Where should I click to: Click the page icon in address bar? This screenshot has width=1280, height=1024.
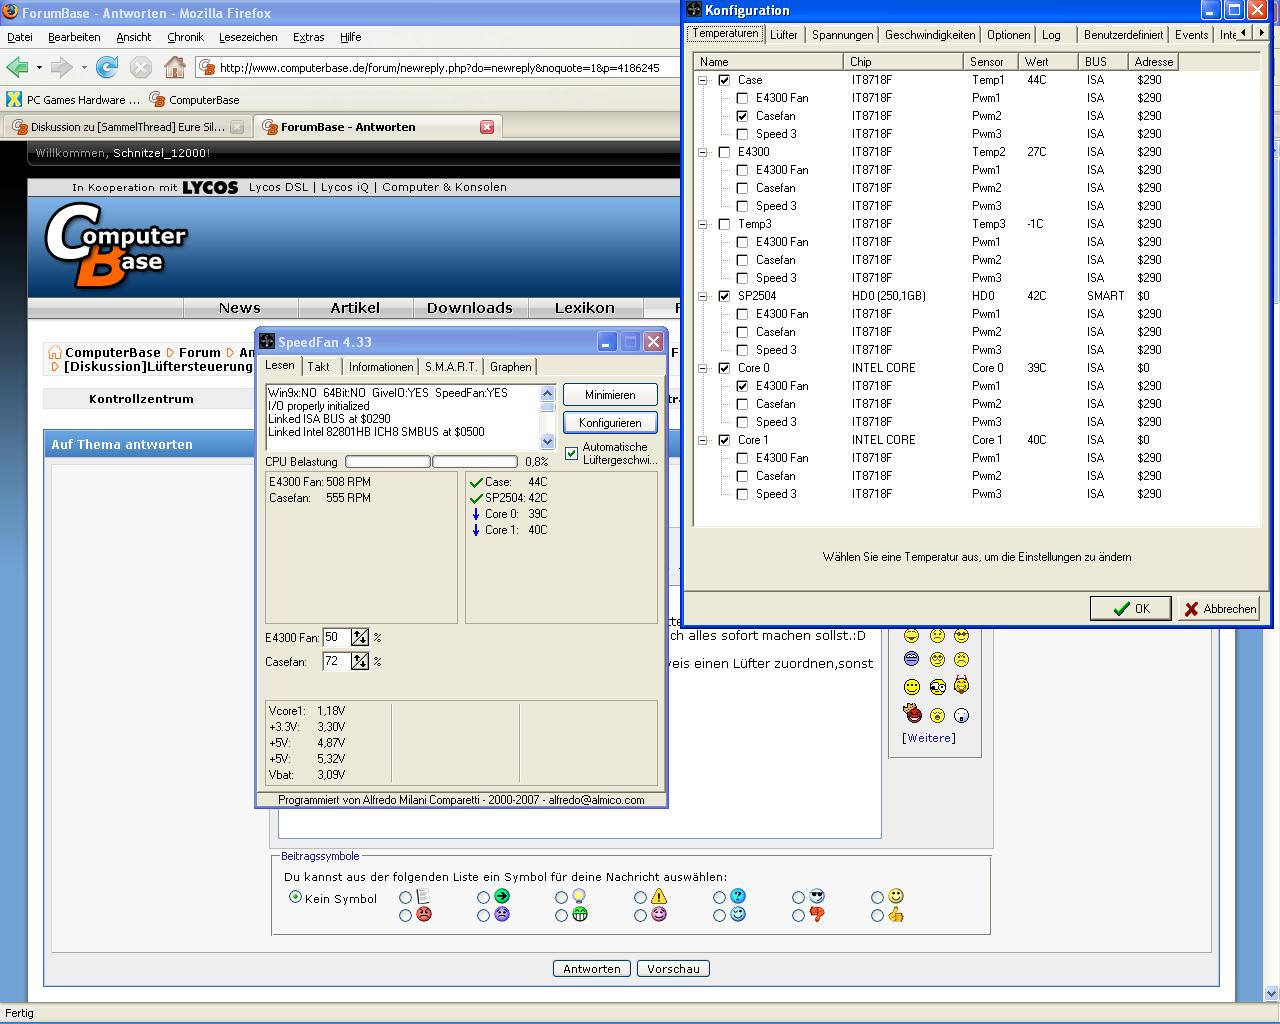(207, 67)
